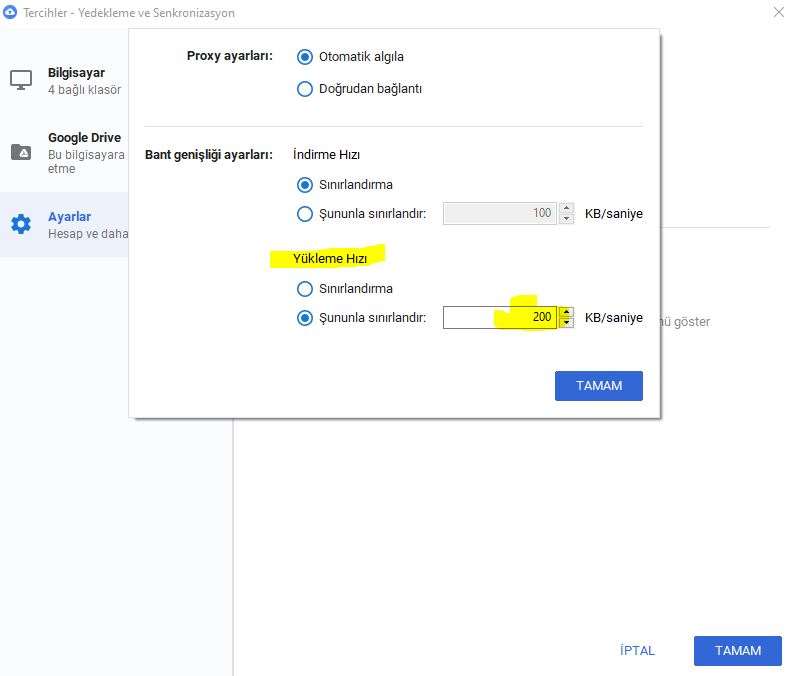Select Sınırlandırma under Yükleme Hızı

[305, 289]
